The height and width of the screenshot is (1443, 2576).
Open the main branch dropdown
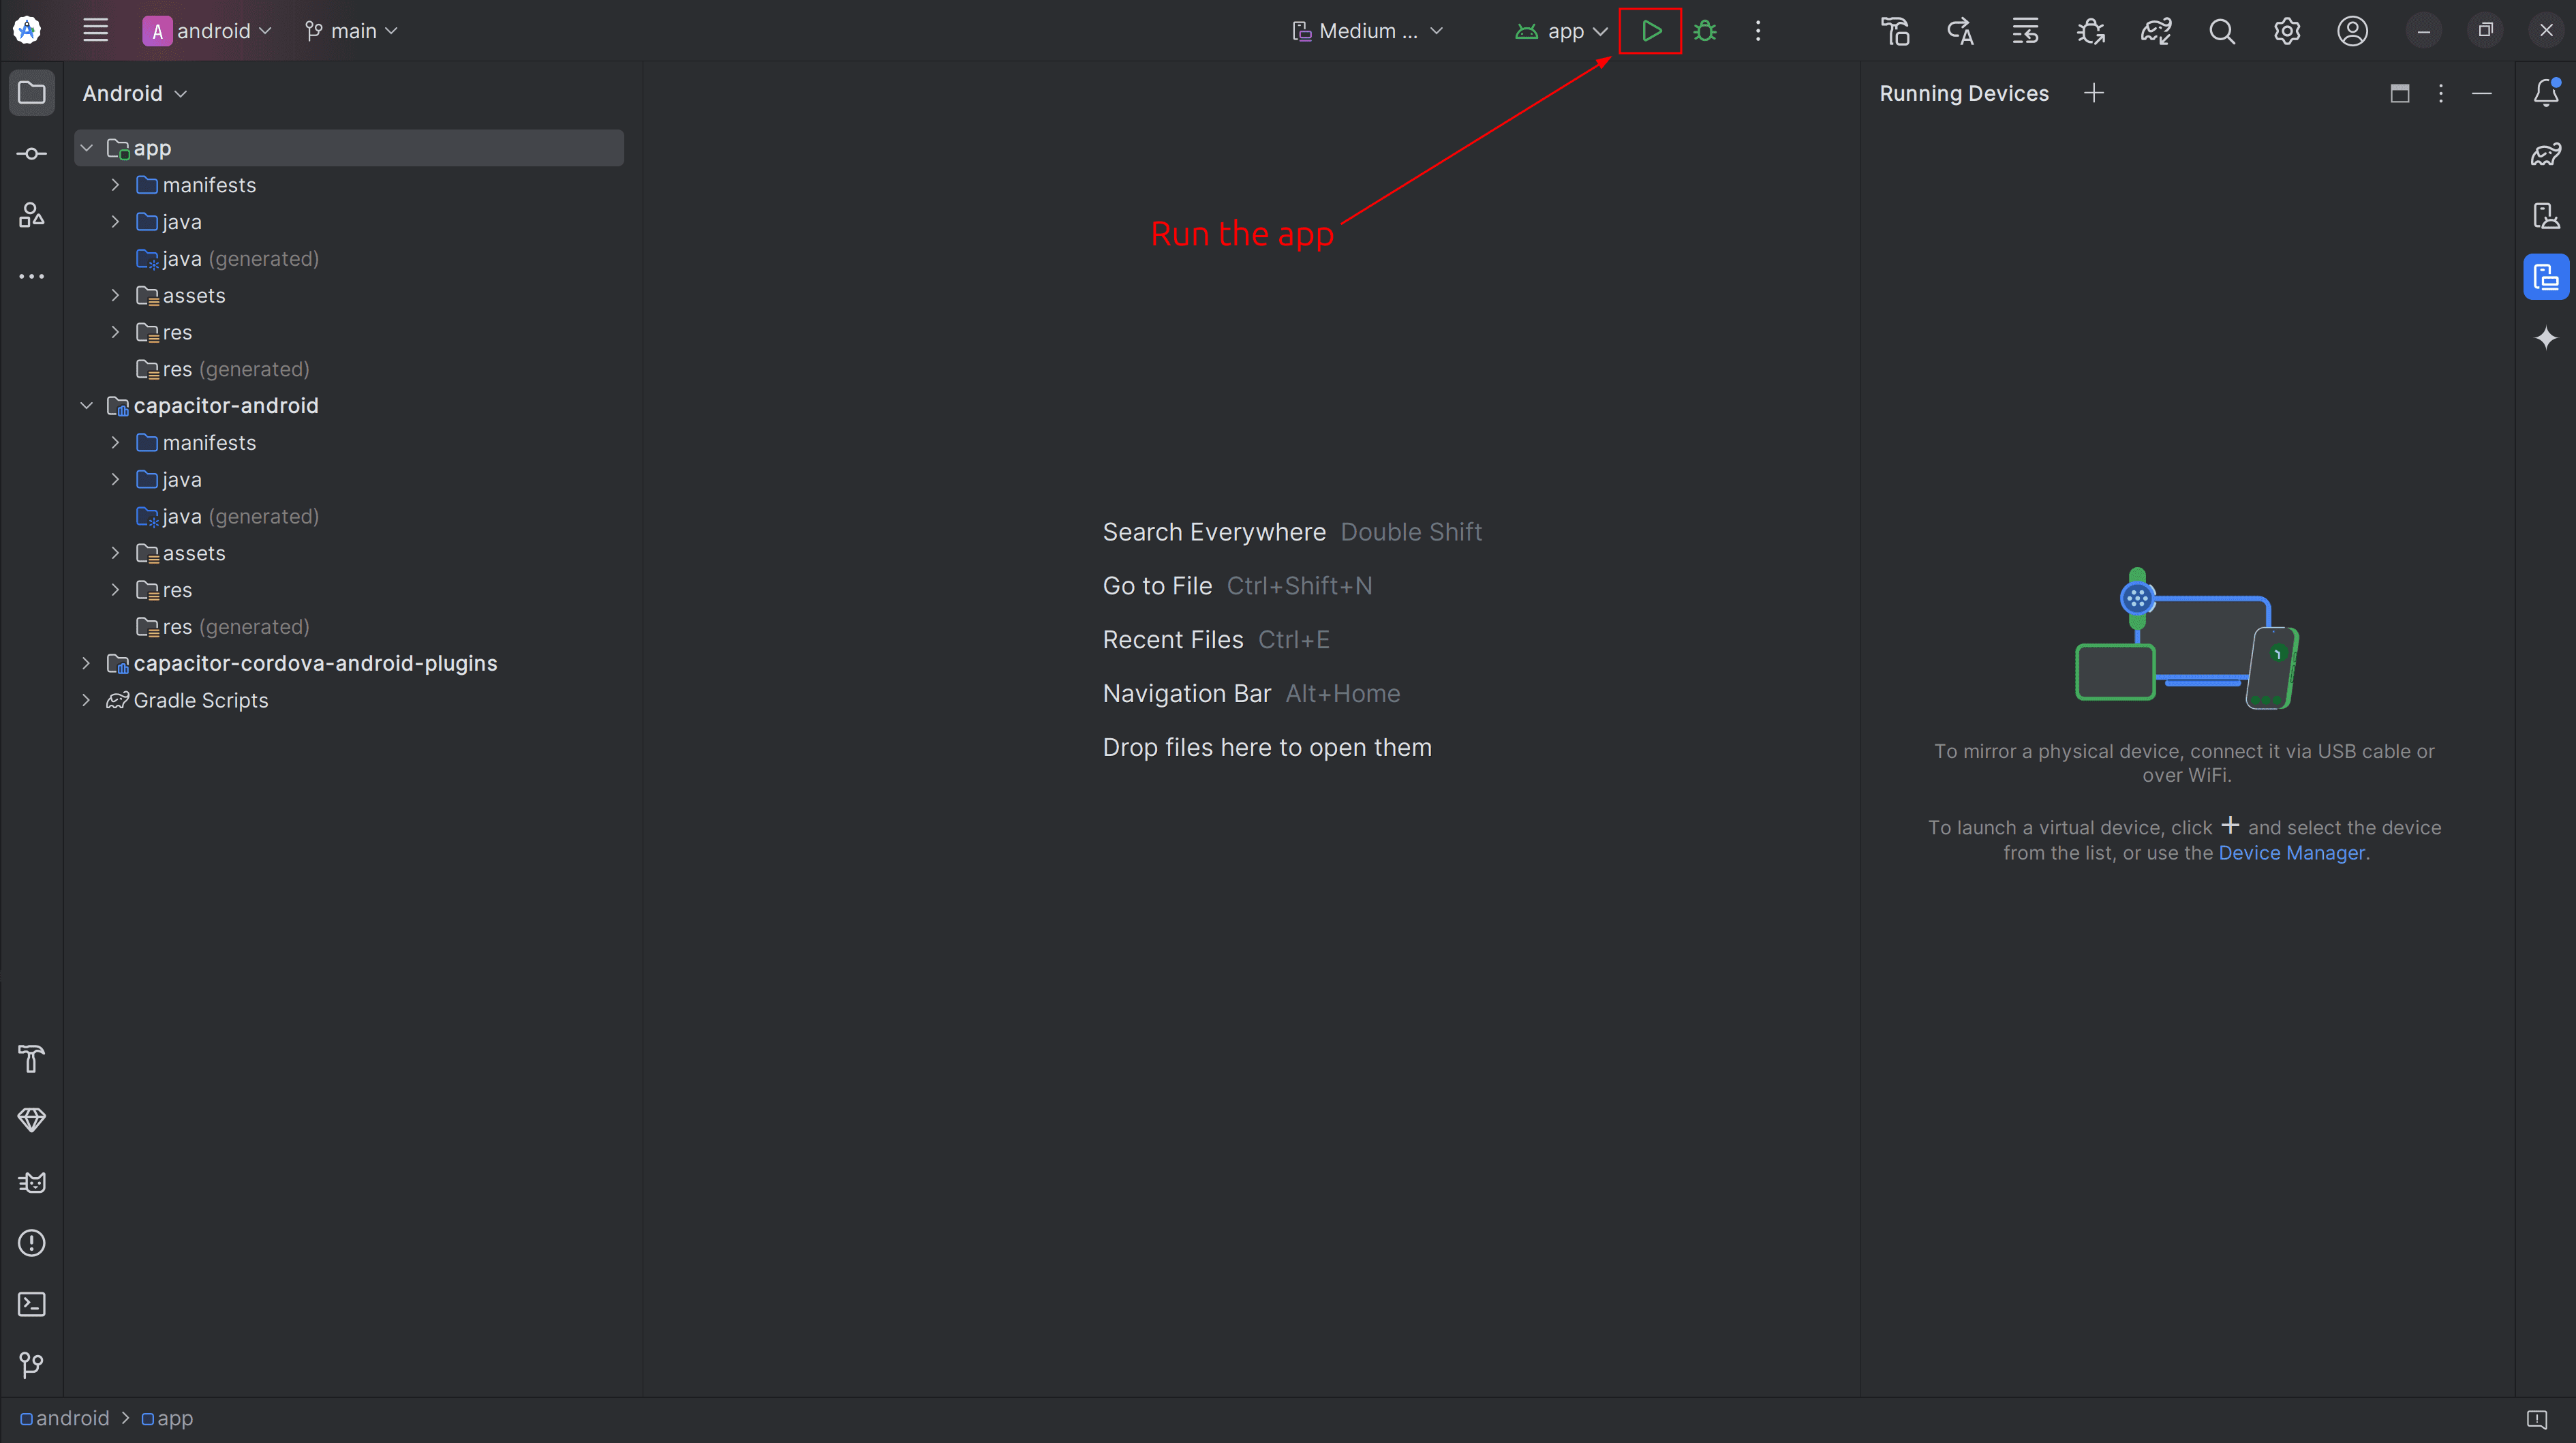[x=351, y=31]
